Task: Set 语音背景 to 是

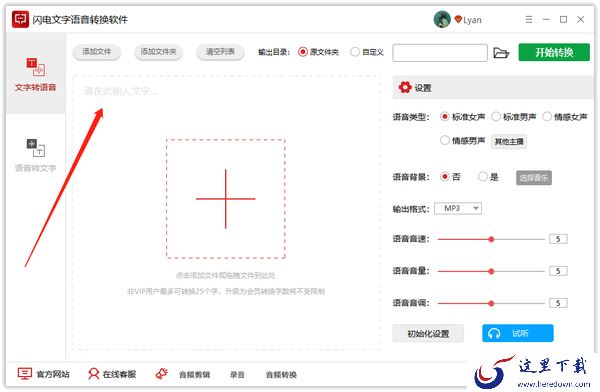Action: pyautogui.click(x=483, y=176)
